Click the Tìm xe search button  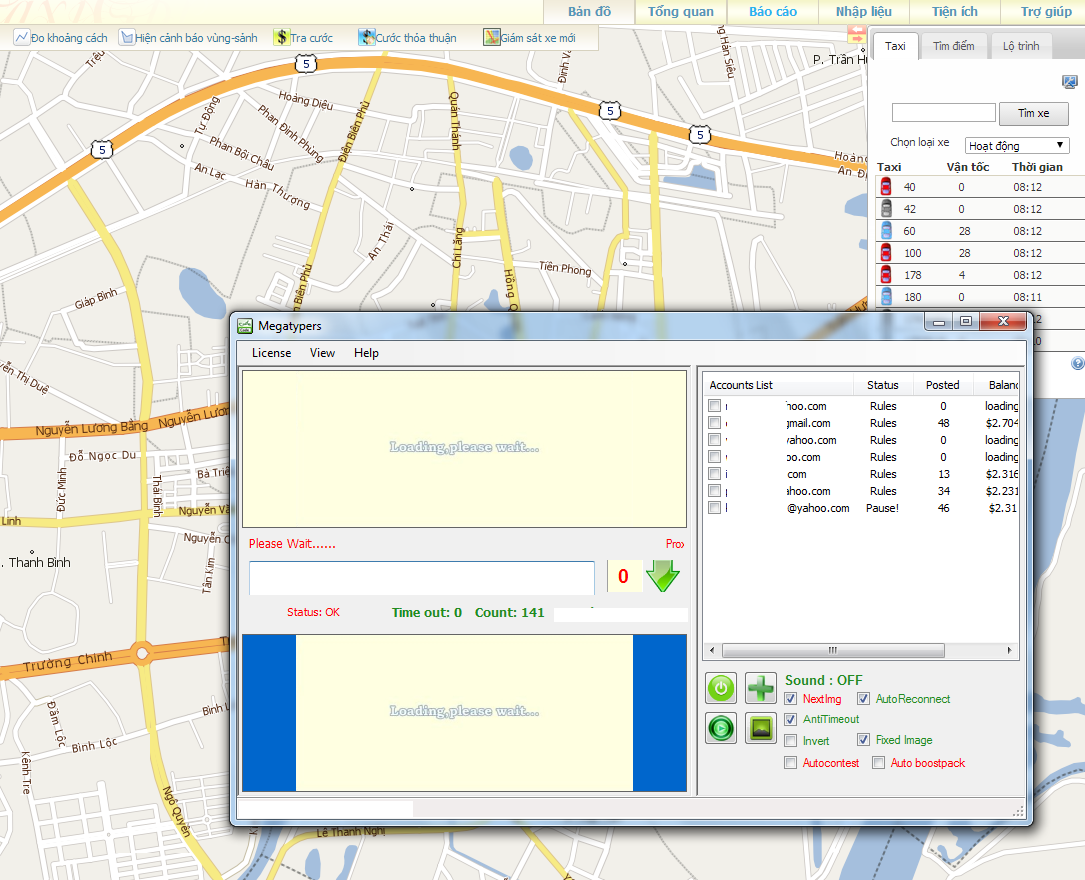coord(1034,113)
